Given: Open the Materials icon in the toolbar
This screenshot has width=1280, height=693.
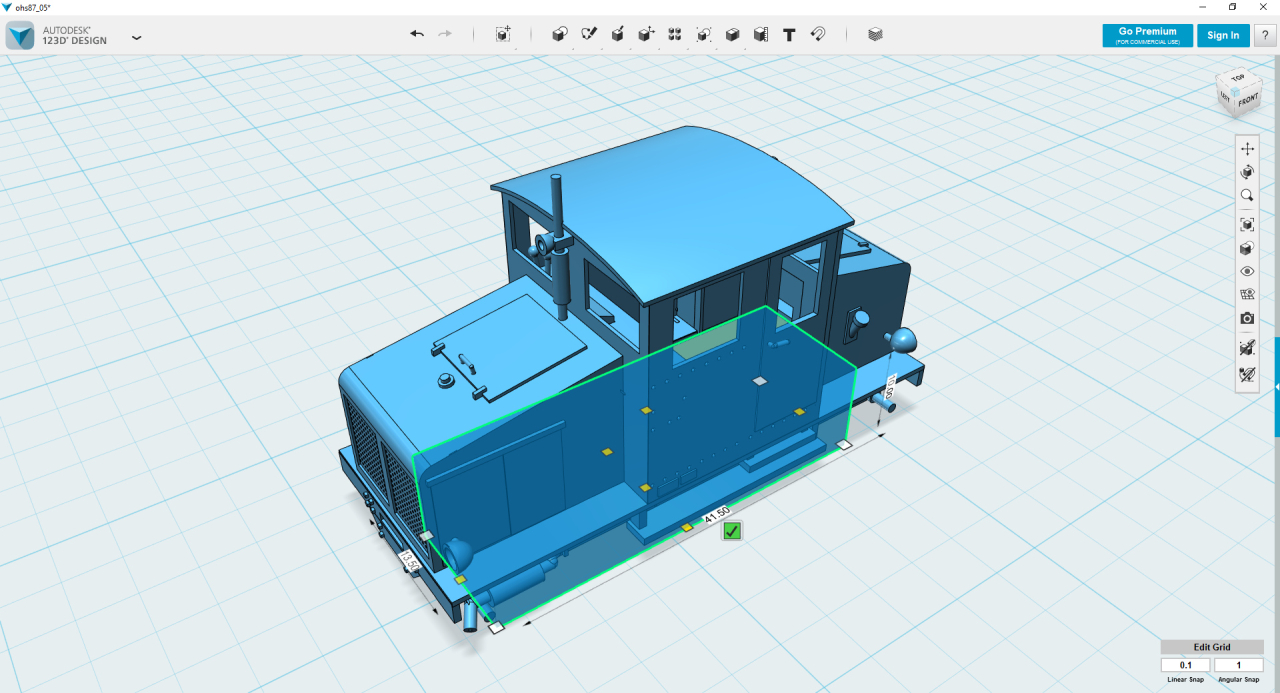Looking at the screenshot, I should click(x=875, y=34).
